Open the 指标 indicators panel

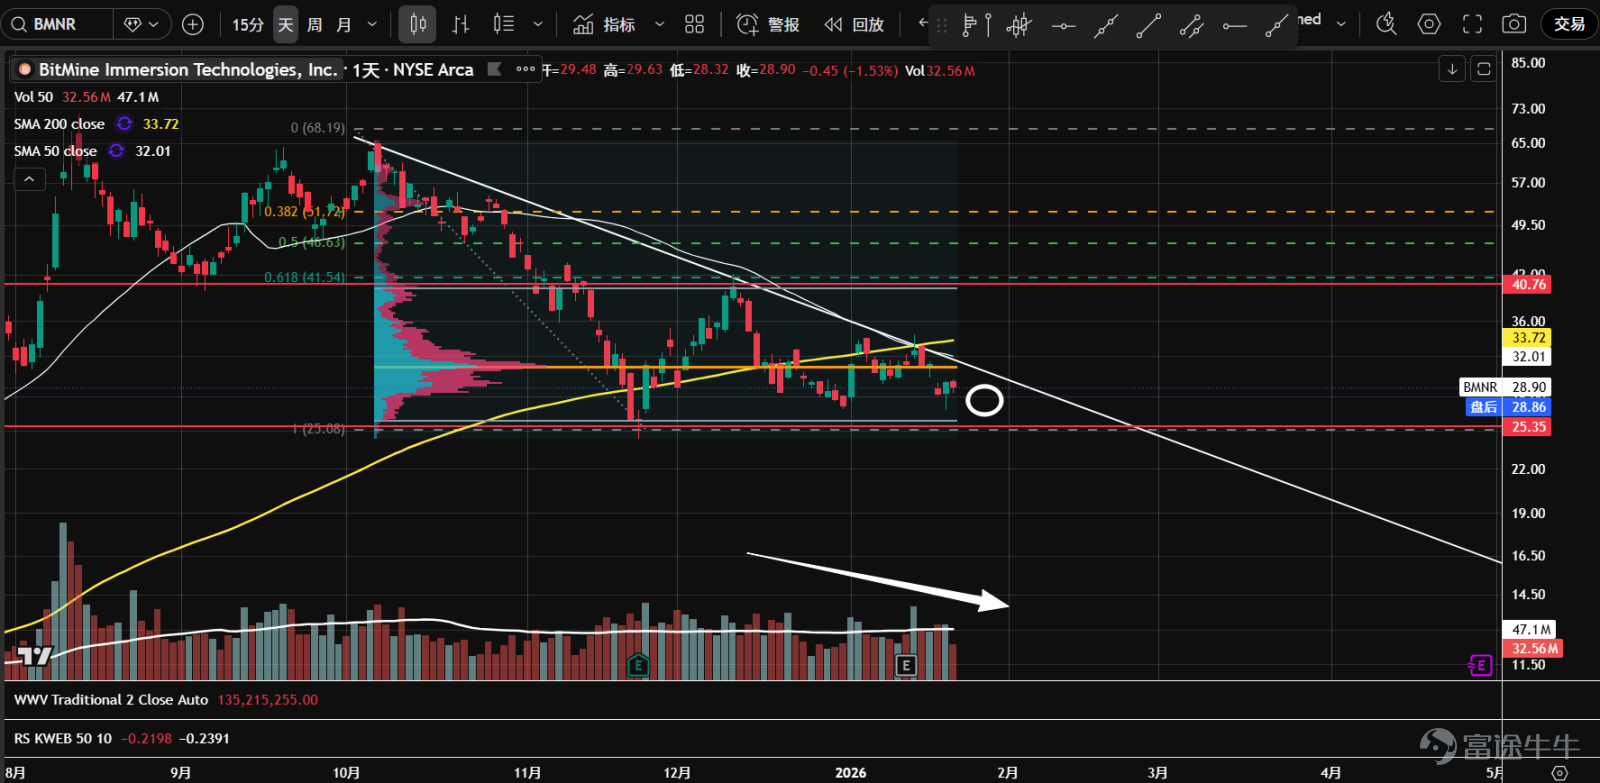(604, 24)
